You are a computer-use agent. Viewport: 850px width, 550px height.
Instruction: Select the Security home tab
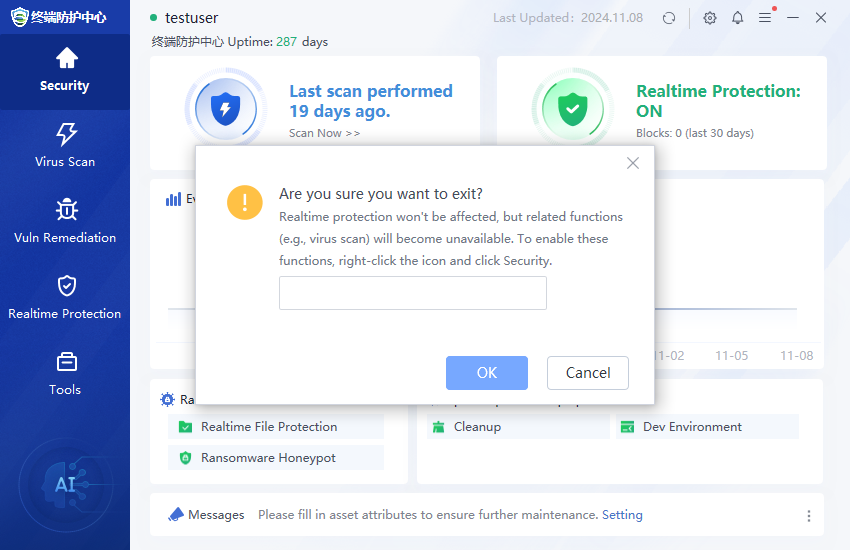(x=65, y=68)
